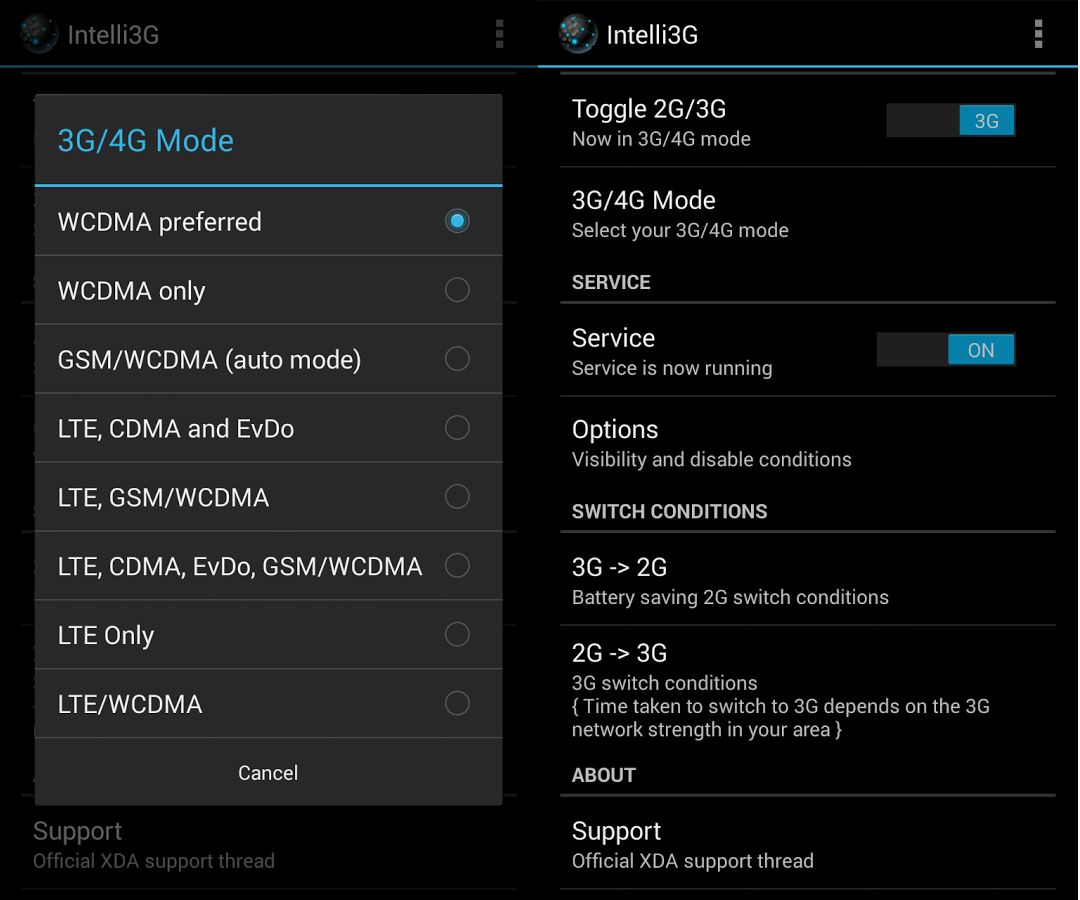The width and height of the screenshot is (1080, 900).
Task: Pick LTE, CDMA and EvDo mode
Action: [457, 428]
